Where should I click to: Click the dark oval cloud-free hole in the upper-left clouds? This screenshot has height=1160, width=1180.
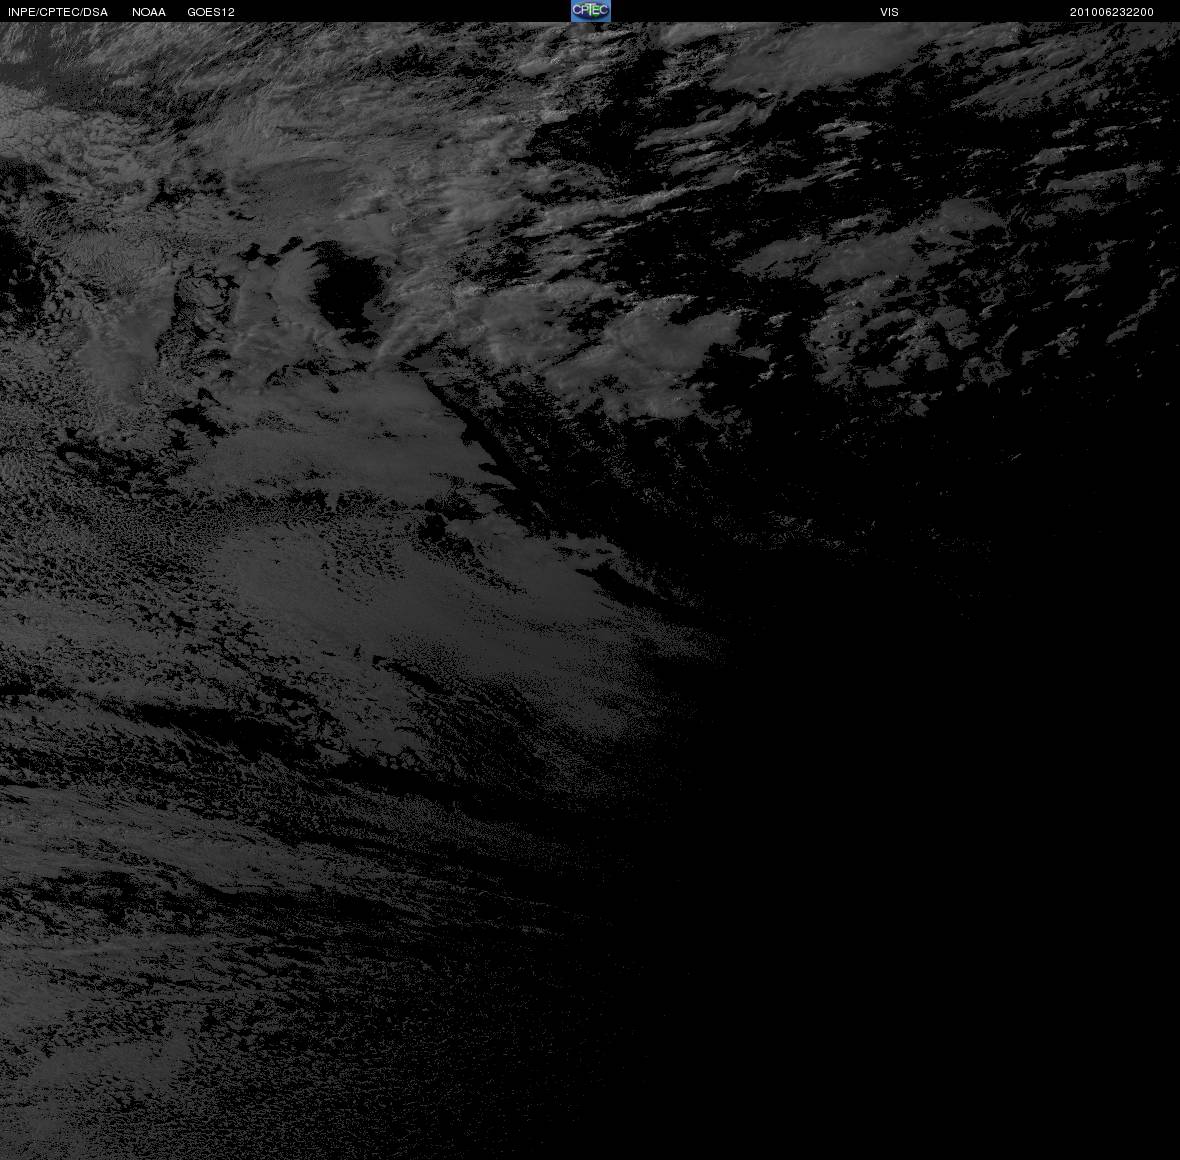348,286
